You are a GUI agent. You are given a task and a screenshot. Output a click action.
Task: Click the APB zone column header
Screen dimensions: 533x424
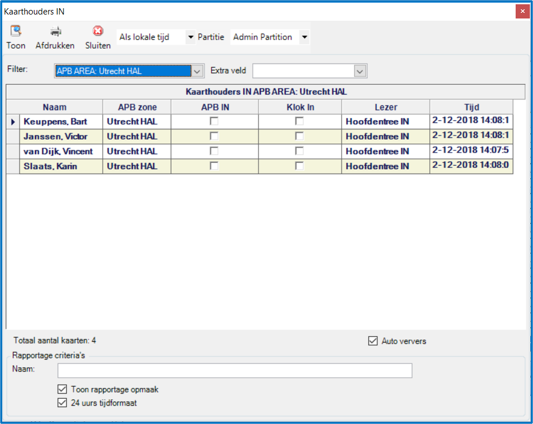click(x=137, y=107)
